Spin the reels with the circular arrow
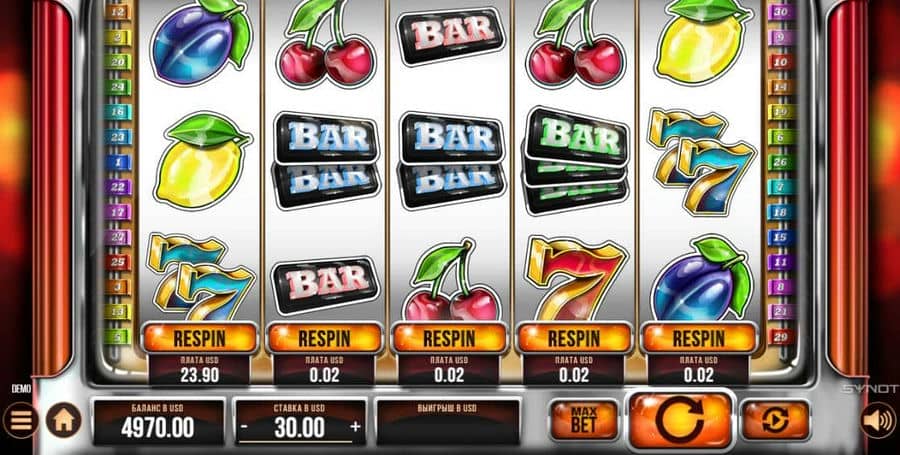900x455 pixels. (680, 422)
